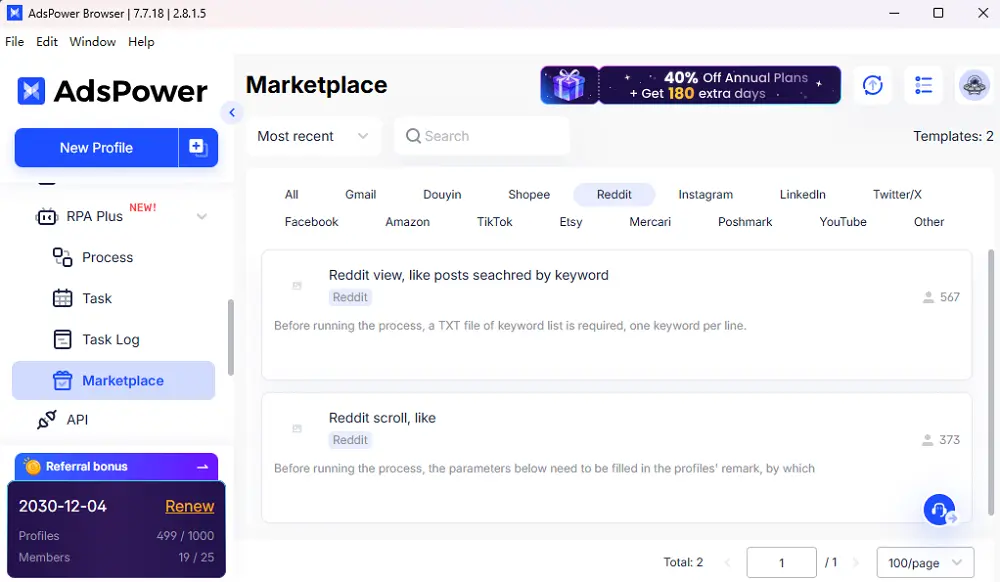Open the list view icon in the header
The height and width of the screenshot is (582, 1000).
[x=923, y=85]
